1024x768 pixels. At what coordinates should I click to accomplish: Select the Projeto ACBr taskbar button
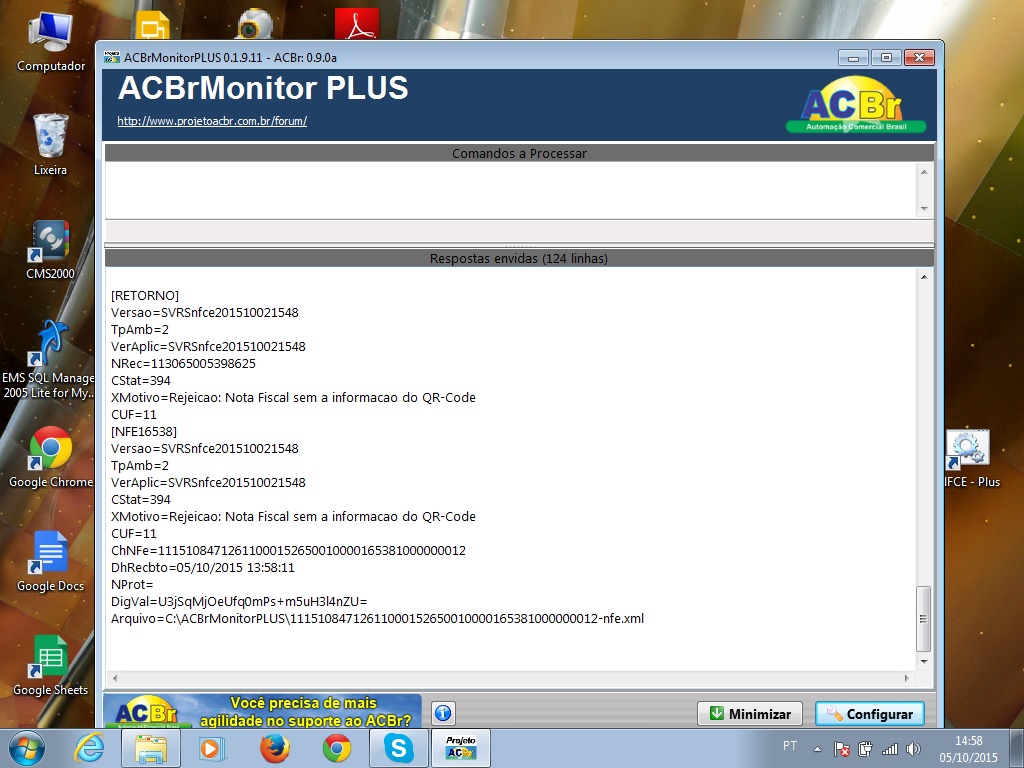tap(460, 748)
